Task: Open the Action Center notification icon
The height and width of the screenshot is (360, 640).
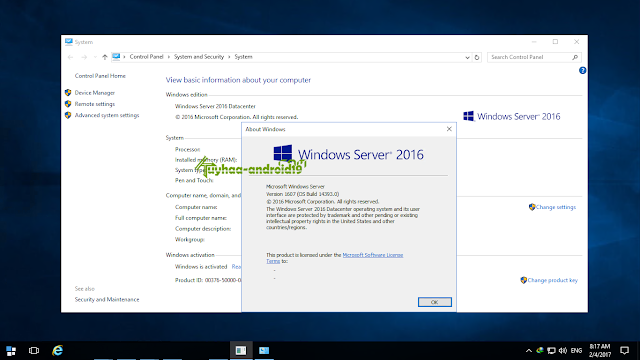Action: [x=624, y=351]
